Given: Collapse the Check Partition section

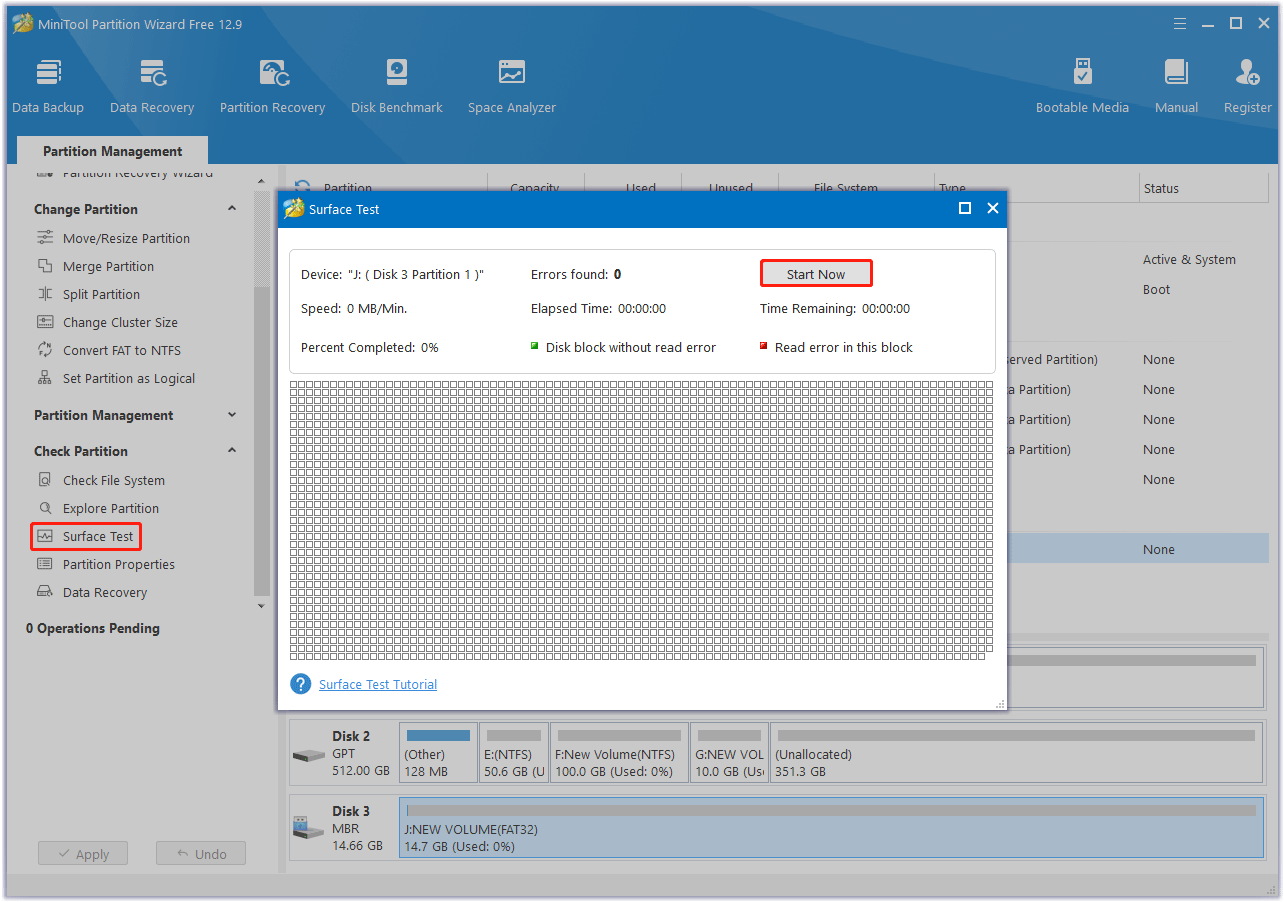Looking at the screenshot, I should coord(232,450).
